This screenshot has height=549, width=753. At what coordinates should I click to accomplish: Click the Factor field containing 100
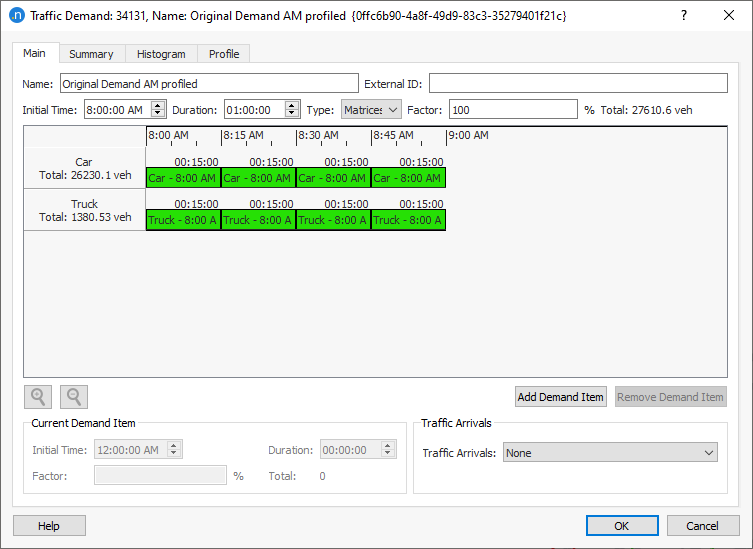coord(513,110)
